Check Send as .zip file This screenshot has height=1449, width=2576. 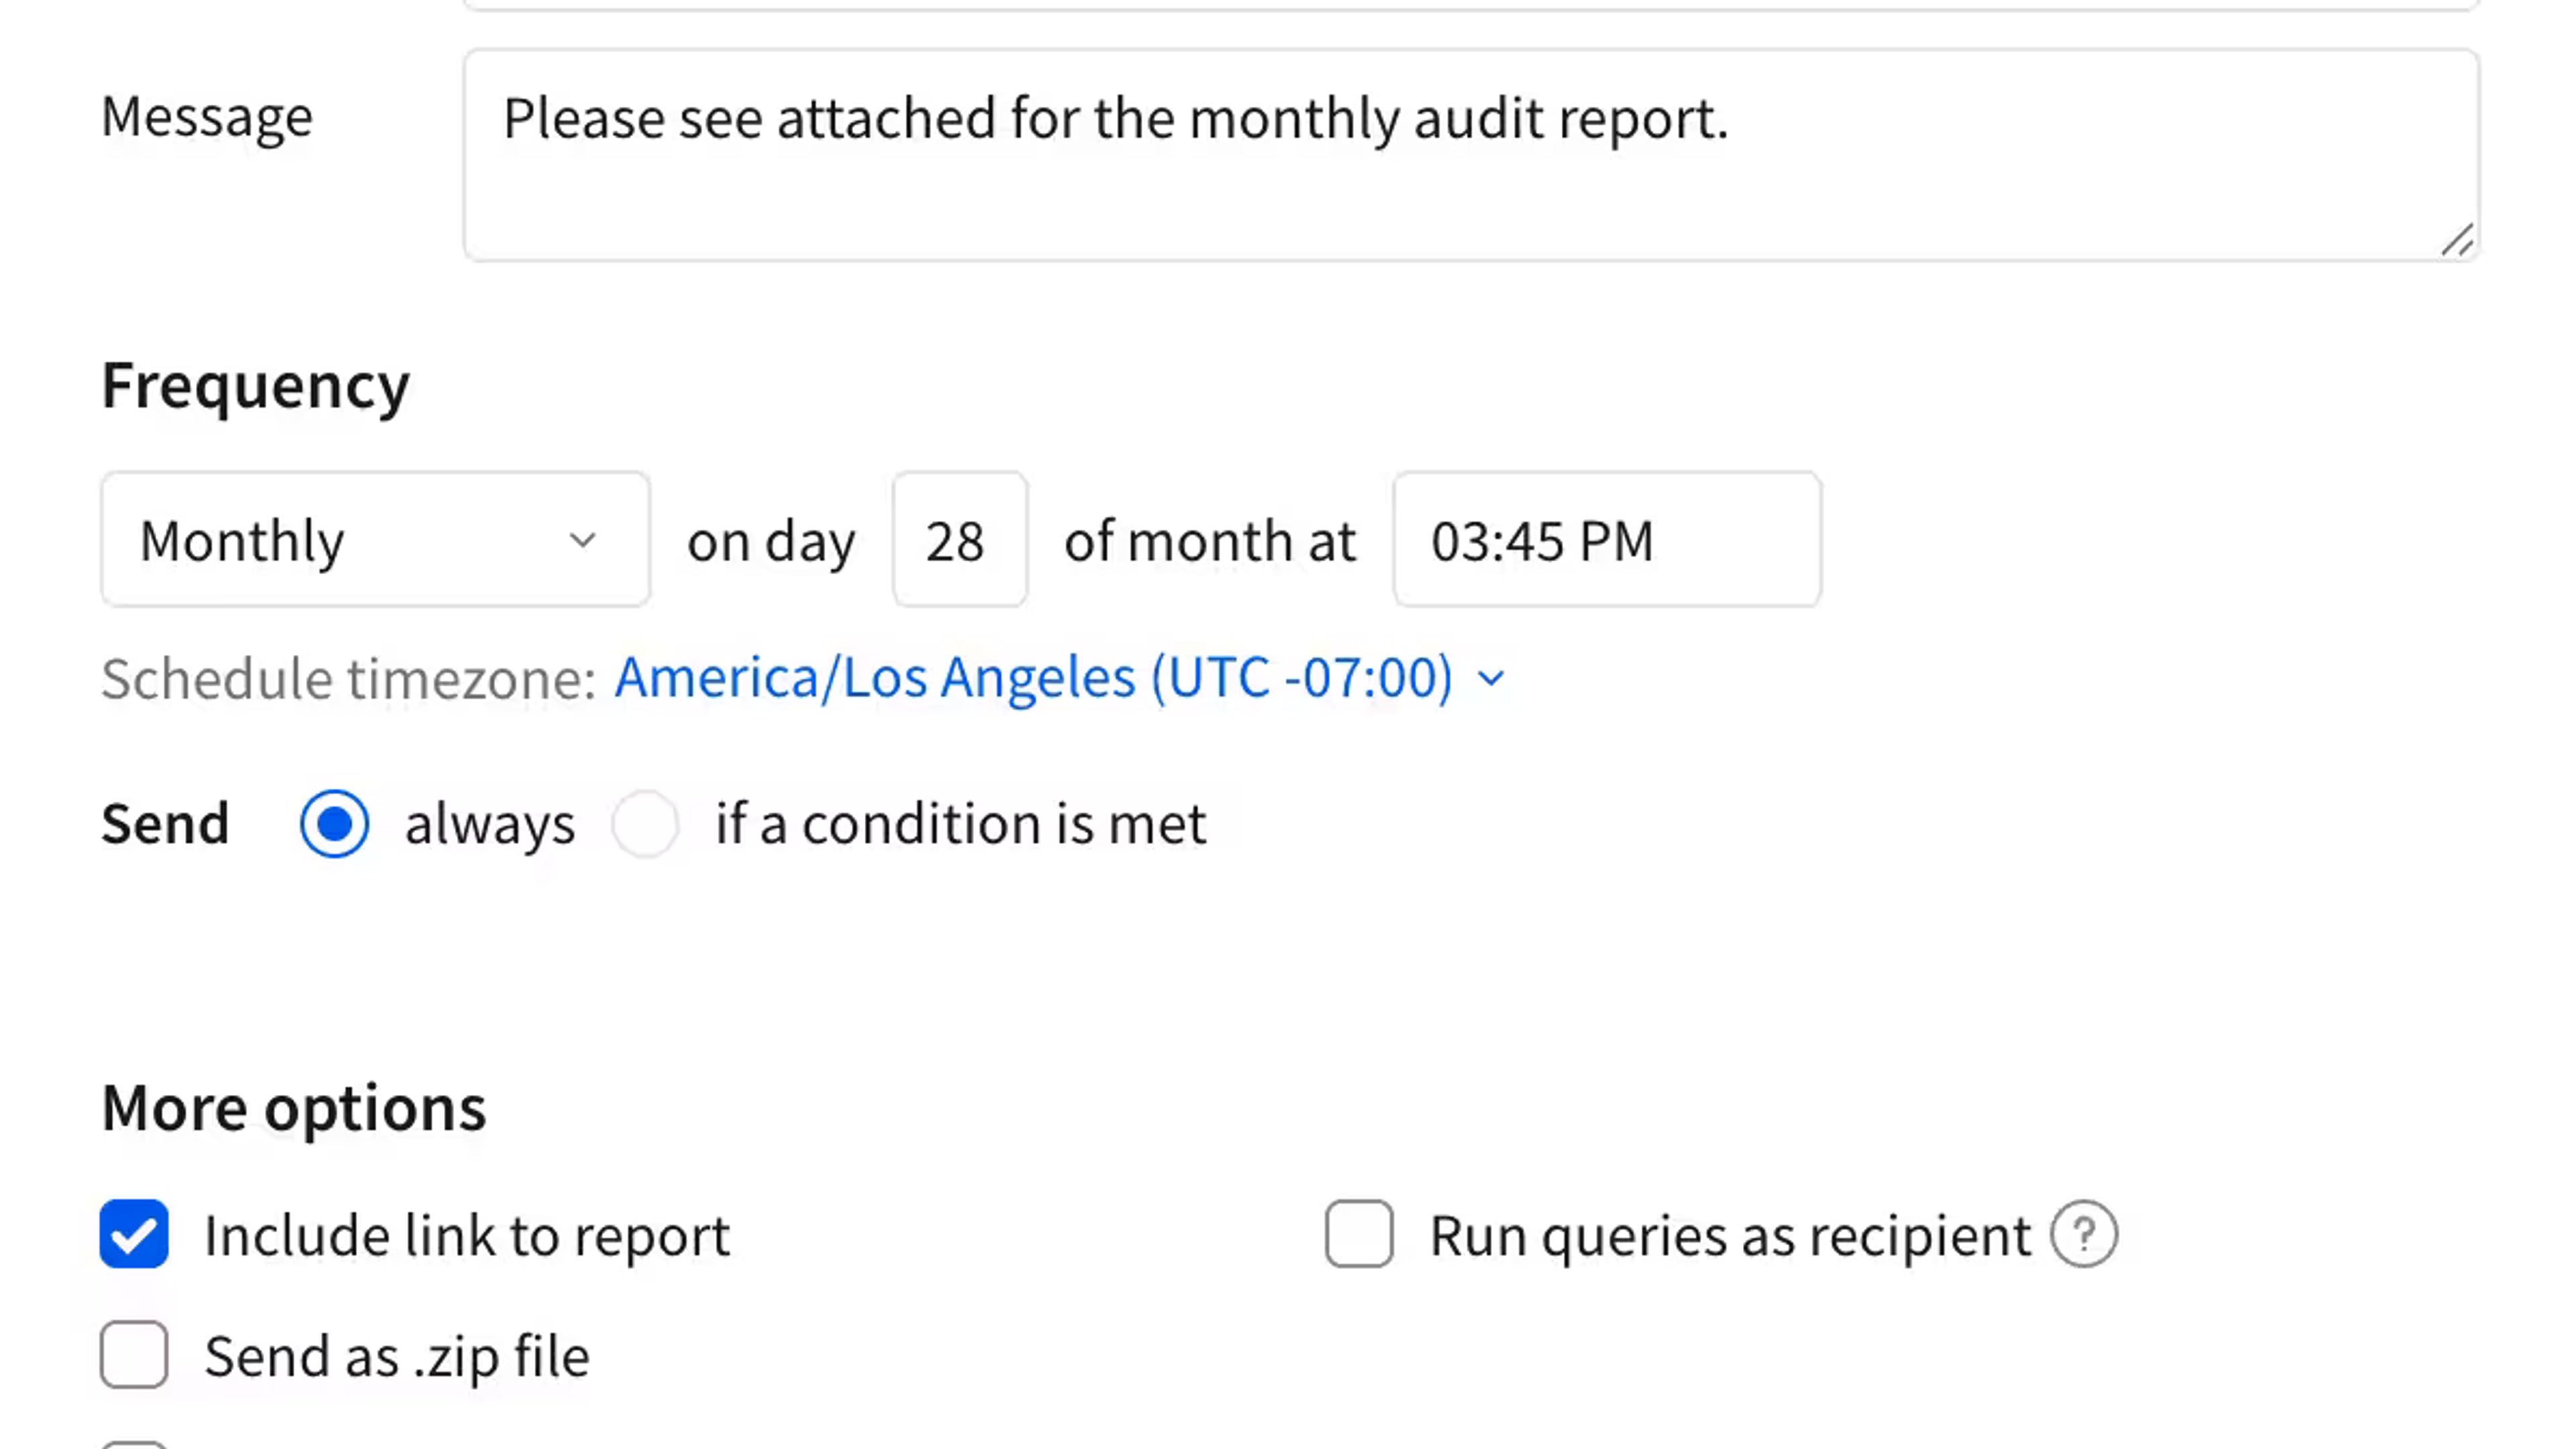click(134, 1355)
